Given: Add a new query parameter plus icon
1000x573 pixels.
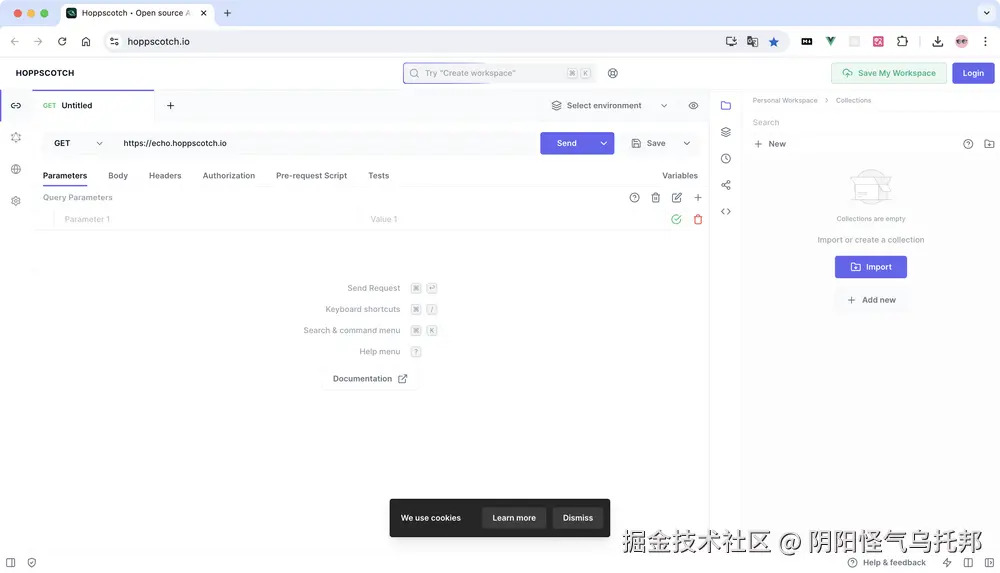Looking at the screenshot, I should (698, 198).
